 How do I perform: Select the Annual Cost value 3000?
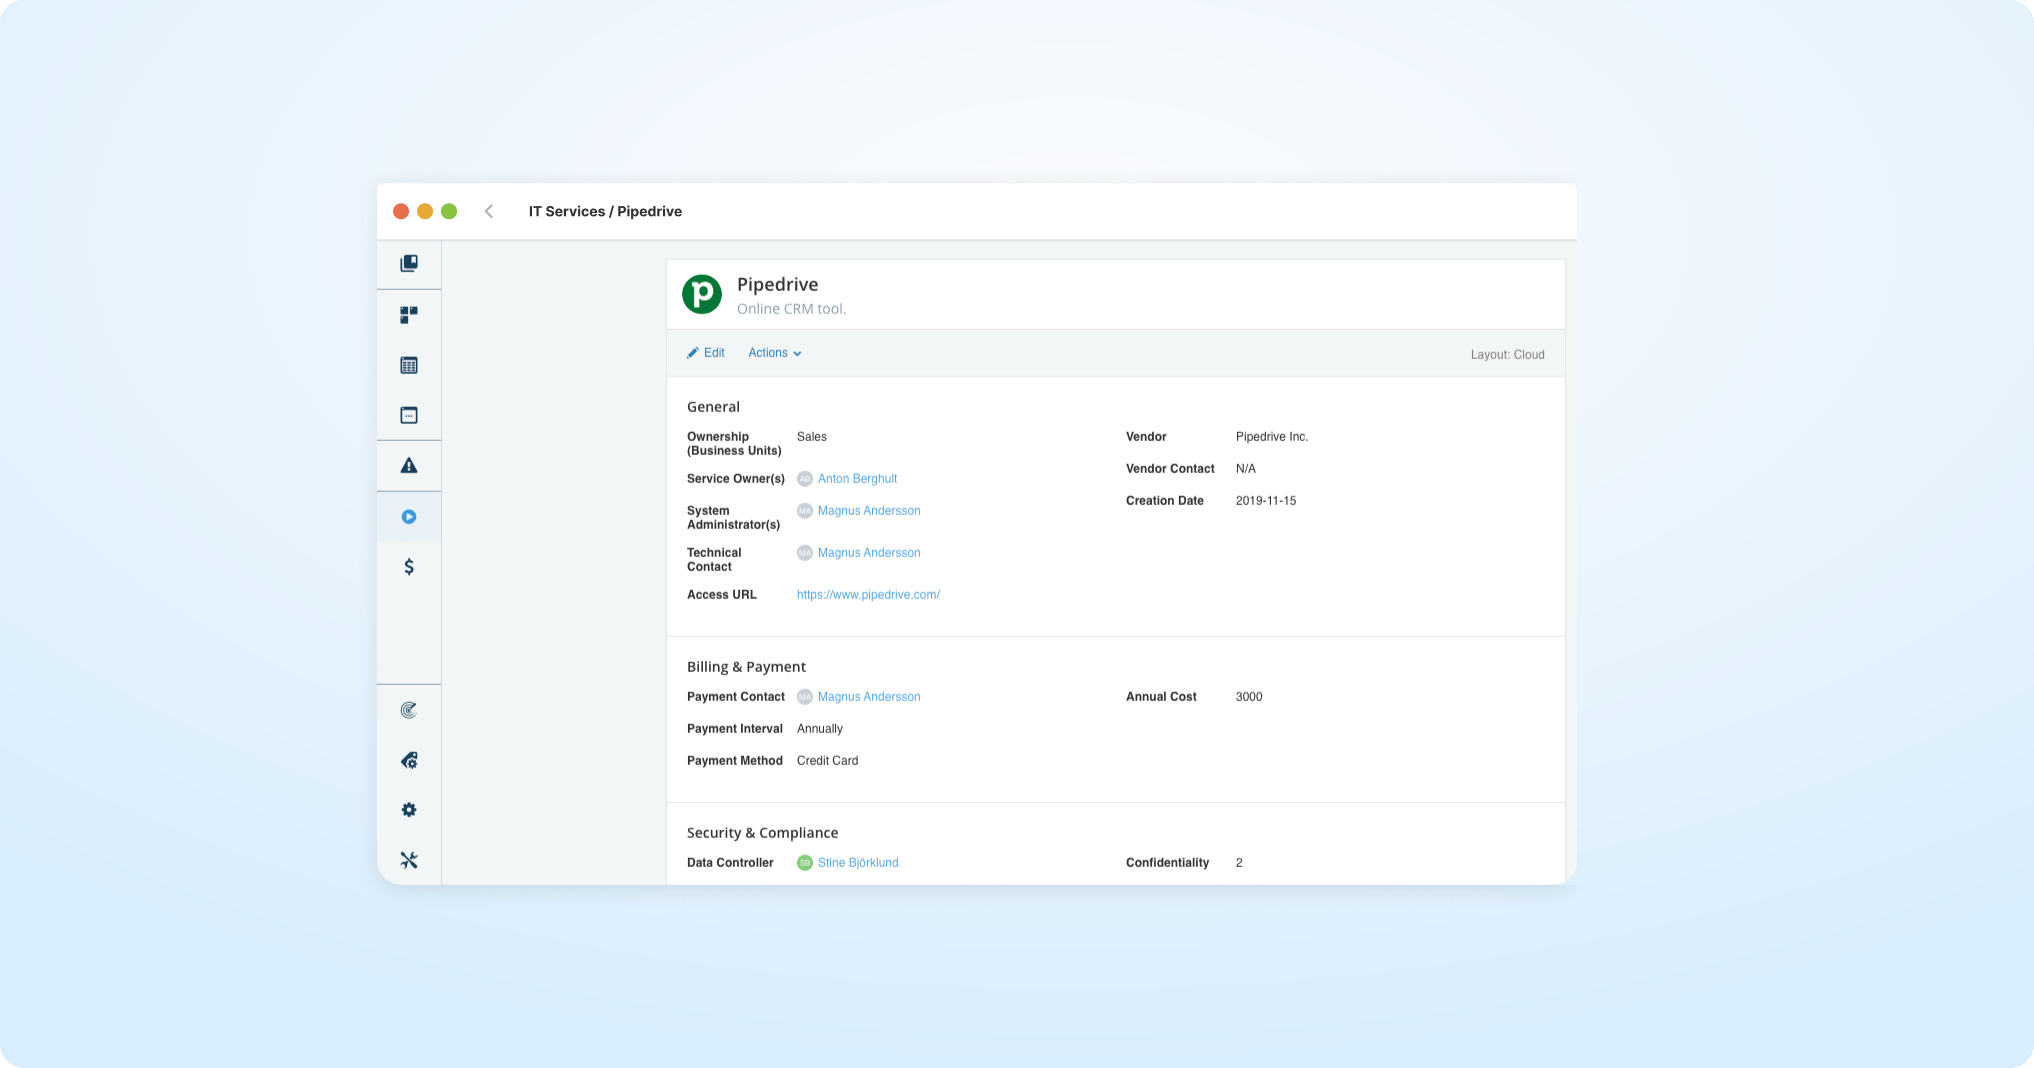pyautogui.click(x=1249, y=697)
